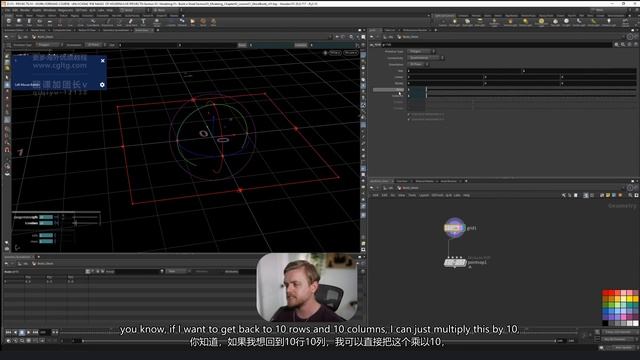
Task: Switch to the Material Palette tab
Action: 424,181
